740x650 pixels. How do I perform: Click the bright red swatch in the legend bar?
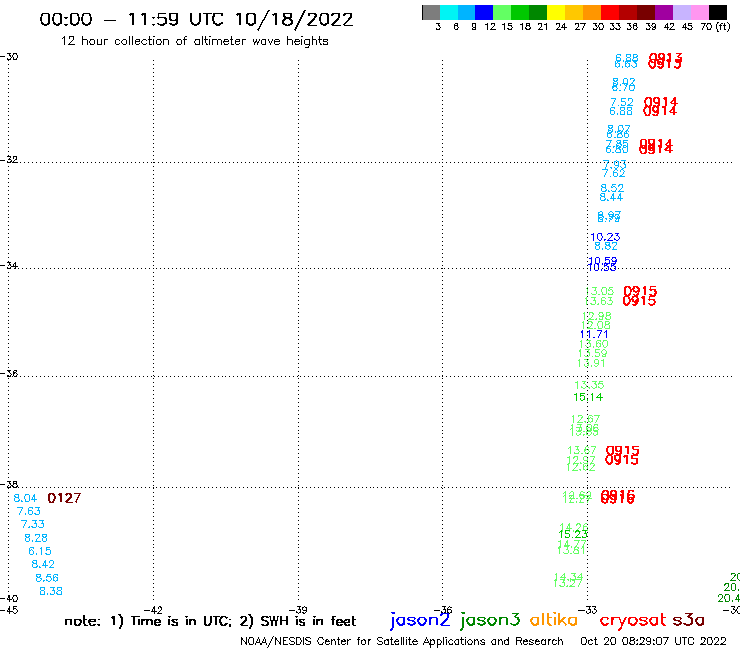(609, 12)
